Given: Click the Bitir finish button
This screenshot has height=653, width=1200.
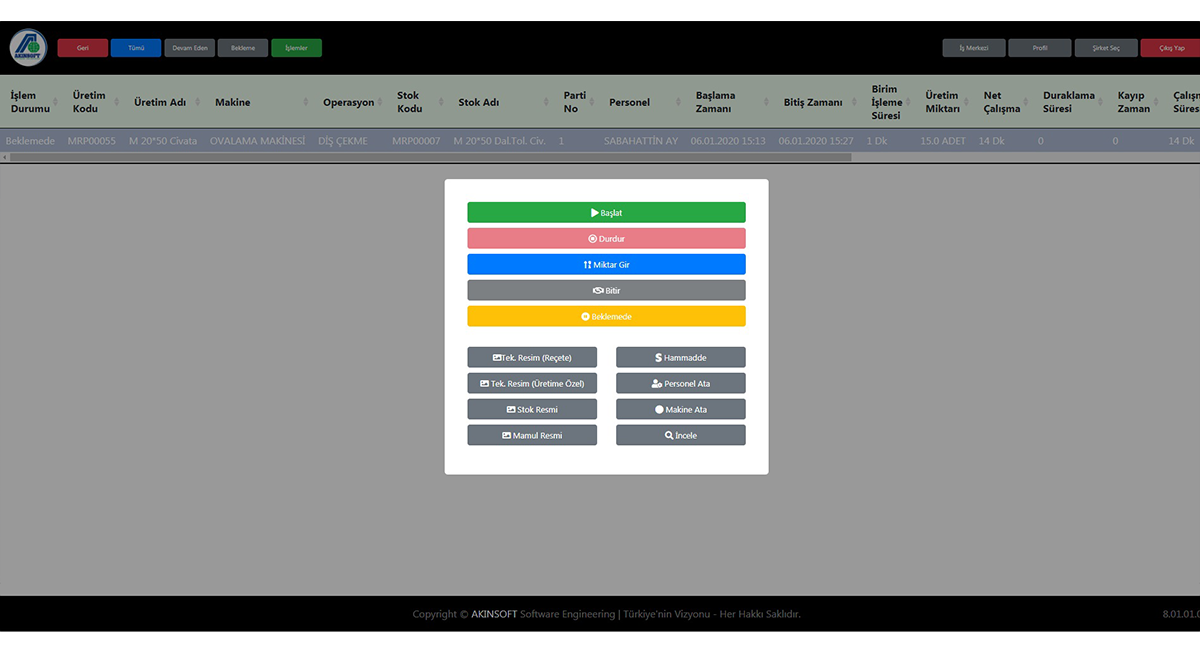Looking at the screenshot, I should (x=606, y=291).
